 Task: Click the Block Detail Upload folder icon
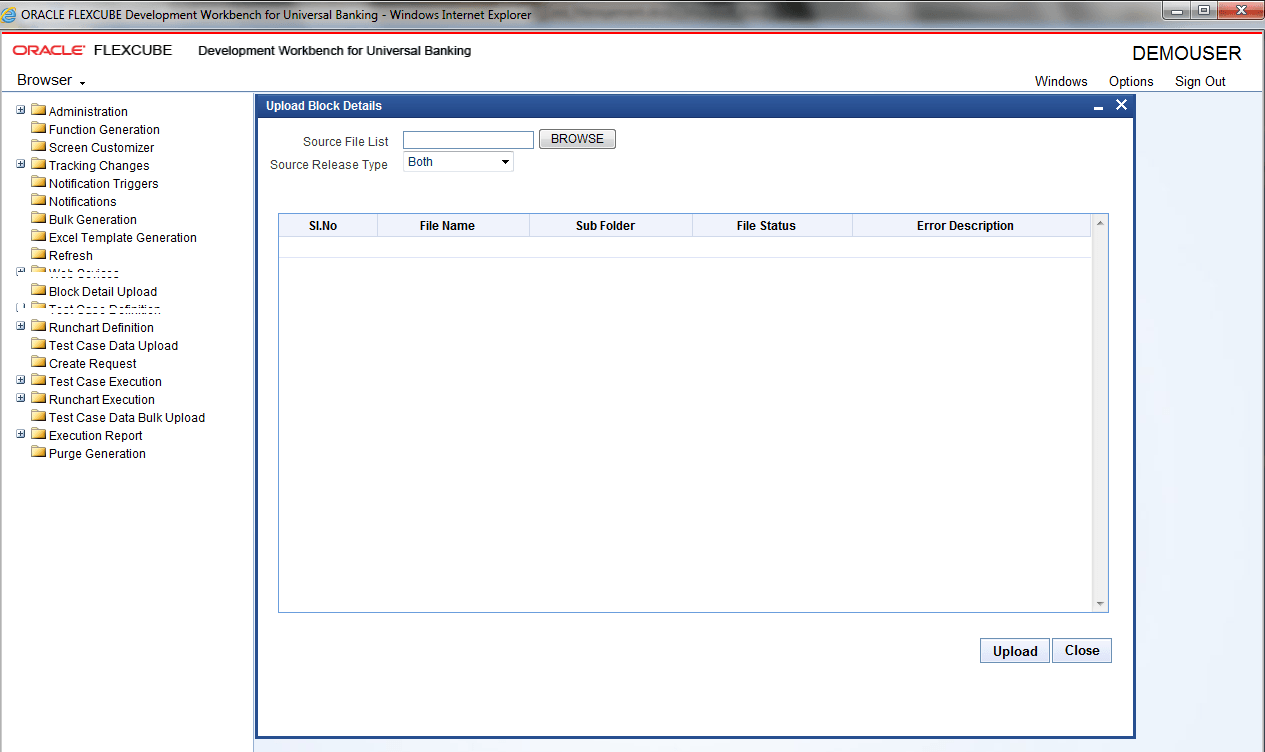[39, 291]
